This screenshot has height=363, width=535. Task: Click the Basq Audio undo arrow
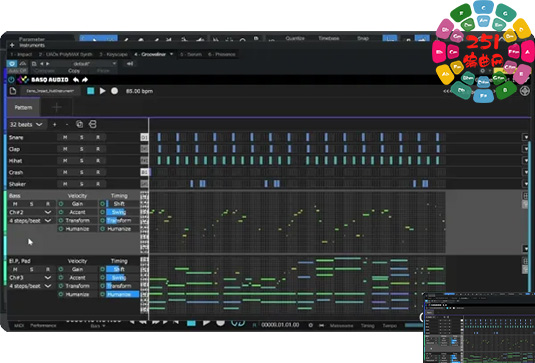pyautogui.click(x=76, y=80)
